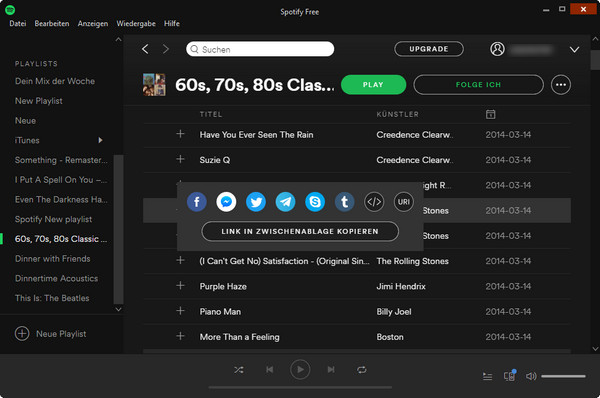Start playback with the play circle
Screen dimensions: 600x398
[x=300, y=369]
